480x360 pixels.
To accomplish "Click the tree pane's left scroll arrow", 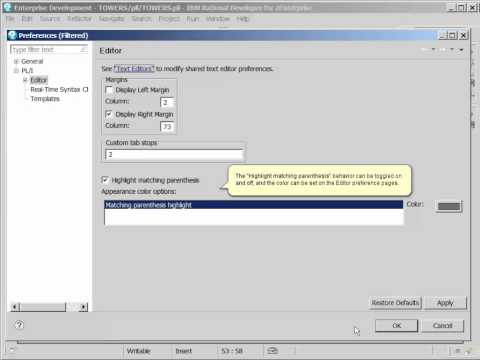I will coord(15,307).
